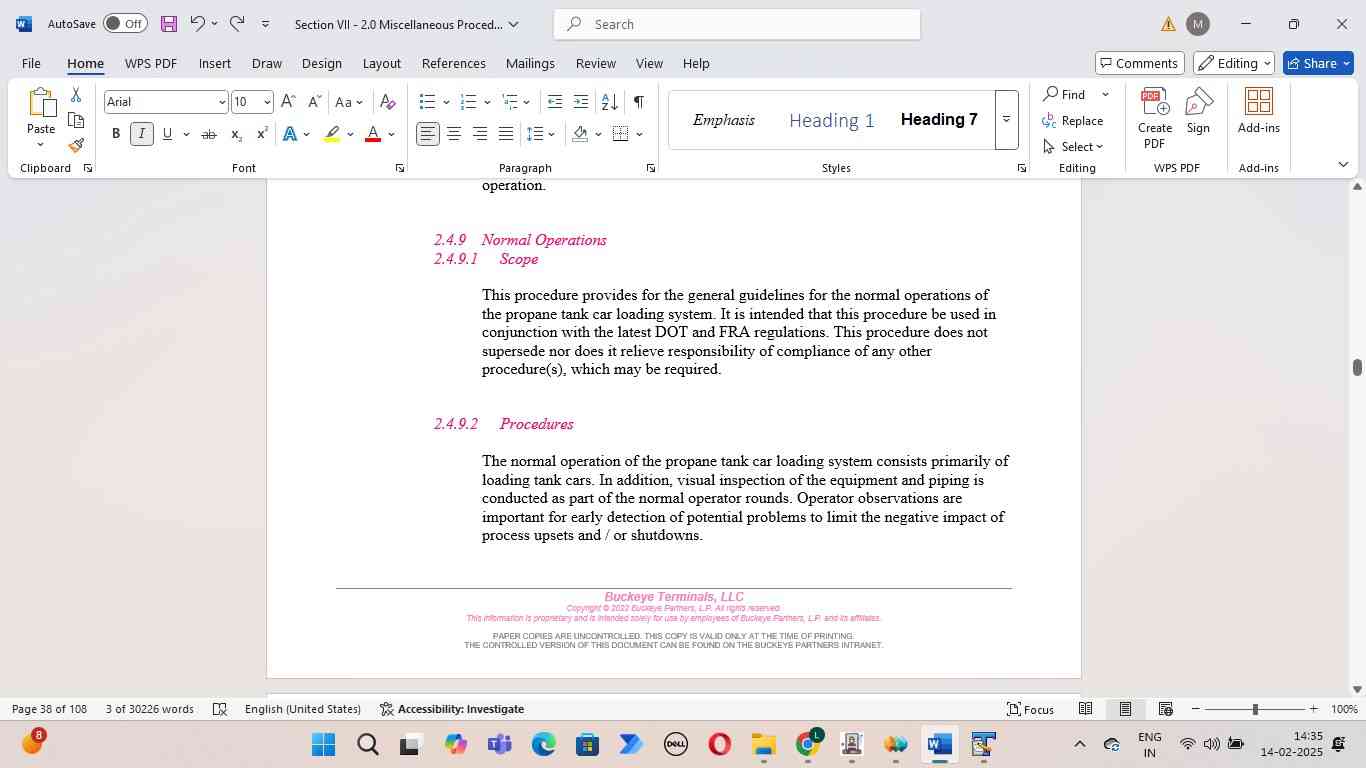
Task: Zoom in with the plus button
Action: coord(1314,709)
